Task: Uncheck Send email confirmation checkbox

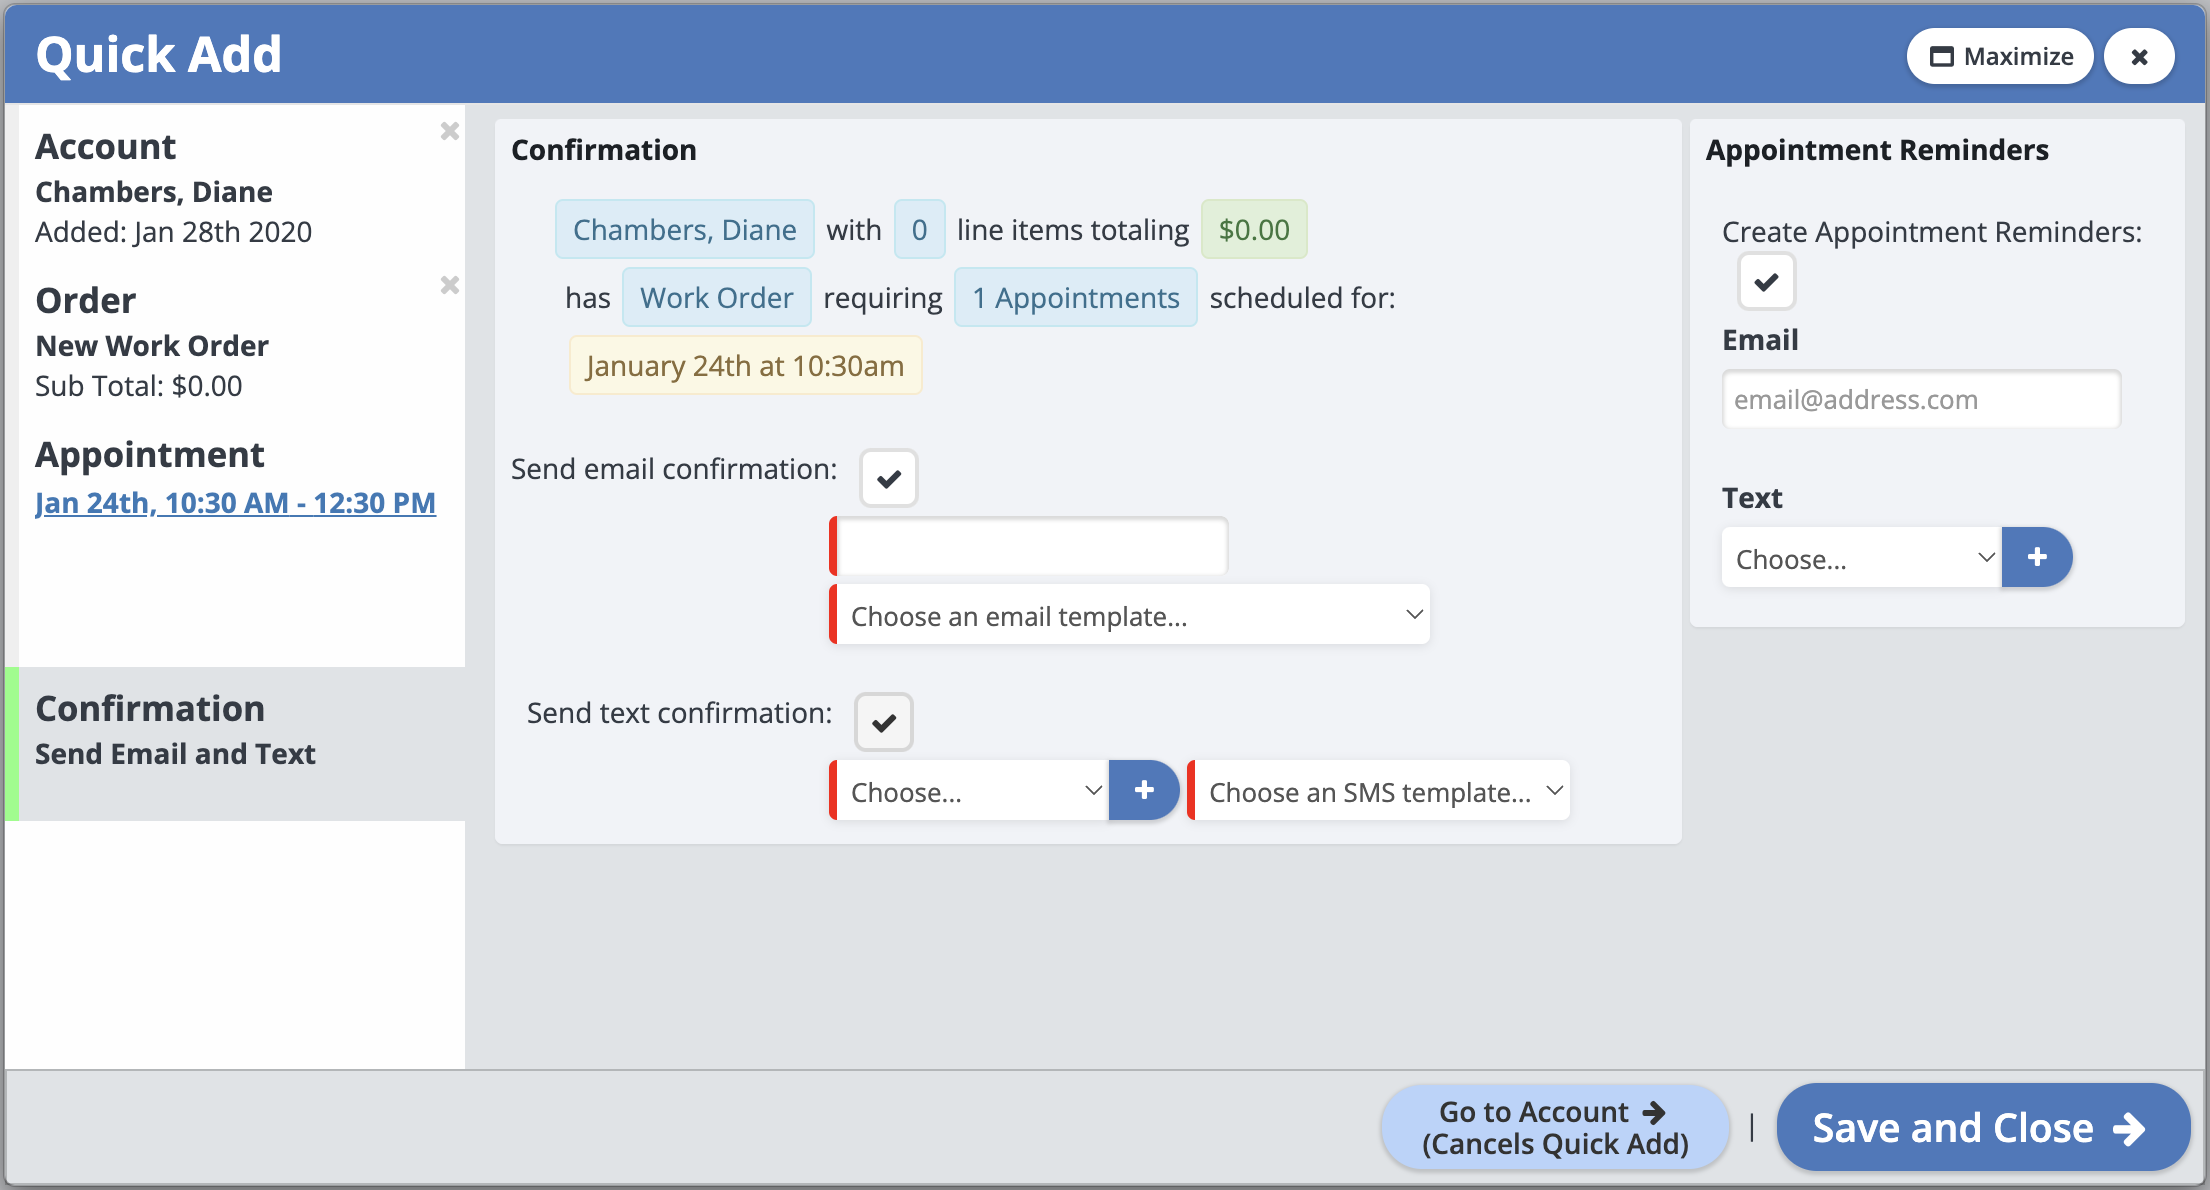Action: pos(888,479)
